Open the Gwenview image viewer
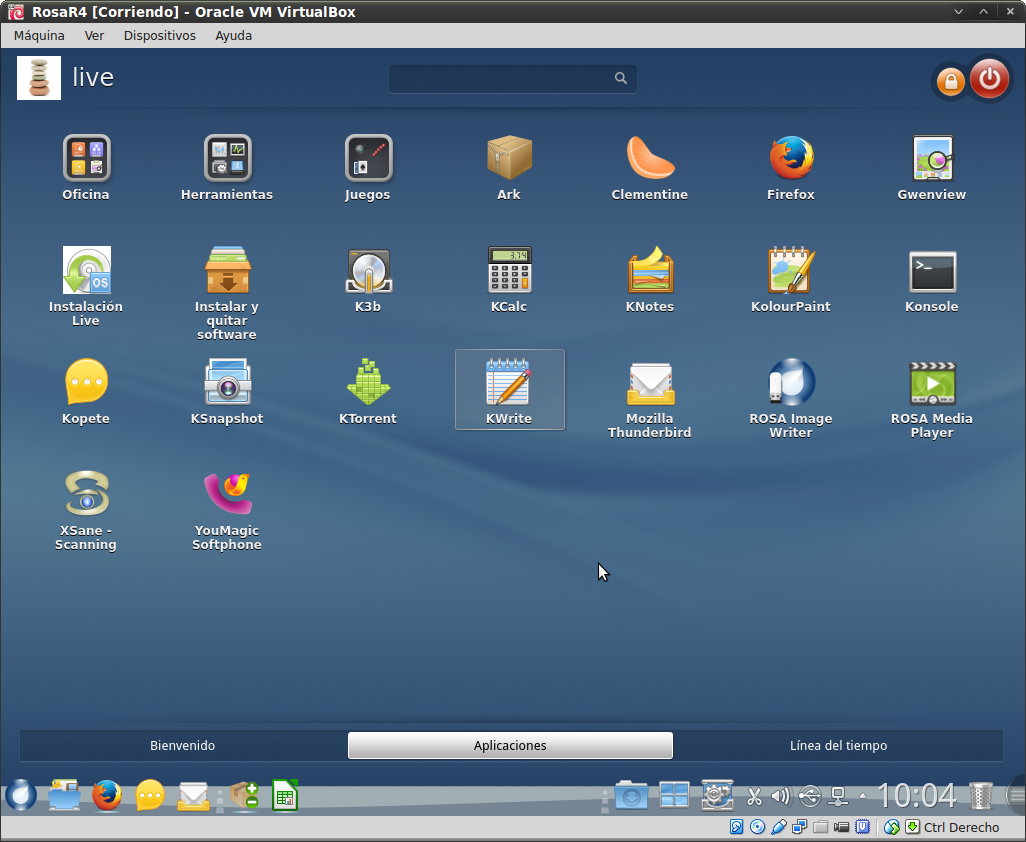This screenshot has width=1026, height=842. click(x=932, y=159)
